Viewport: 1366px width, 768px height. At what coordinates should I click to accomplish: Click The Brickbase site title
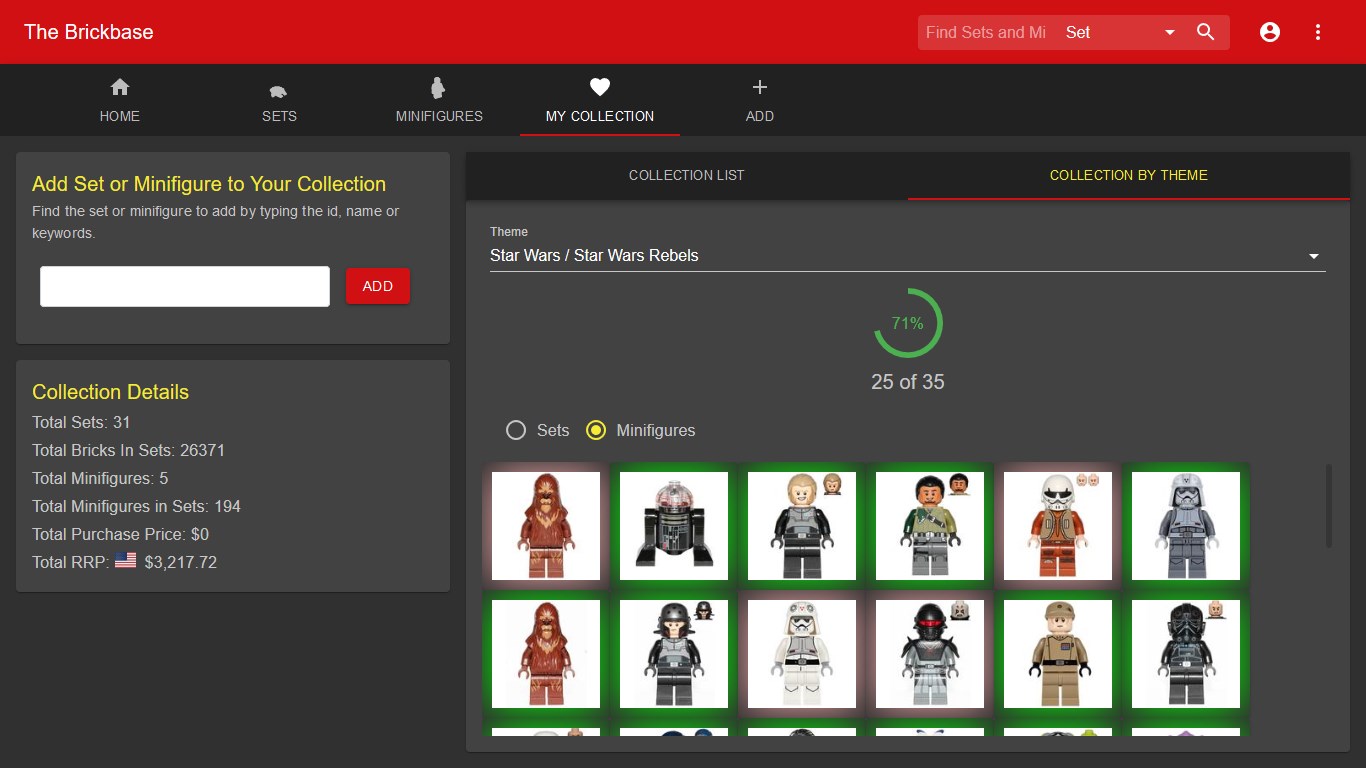[x=89, y=32]
